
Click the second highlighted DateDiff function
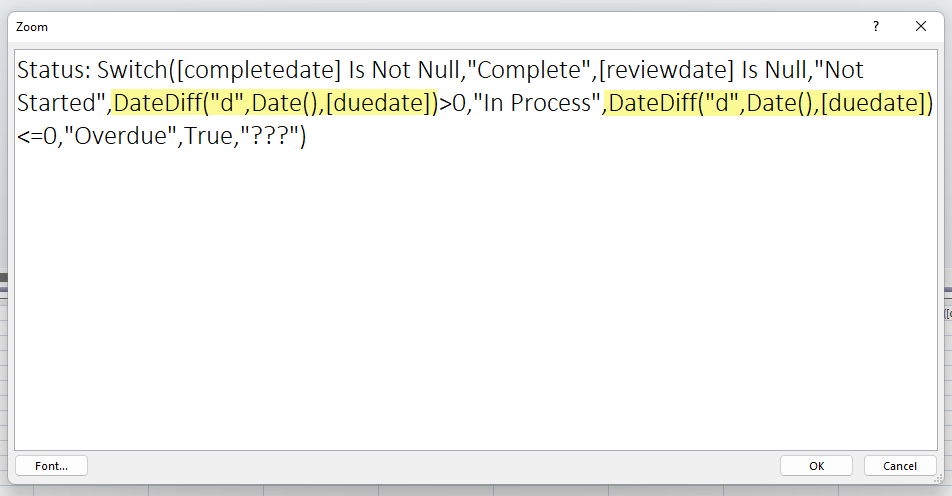(652, 103)
